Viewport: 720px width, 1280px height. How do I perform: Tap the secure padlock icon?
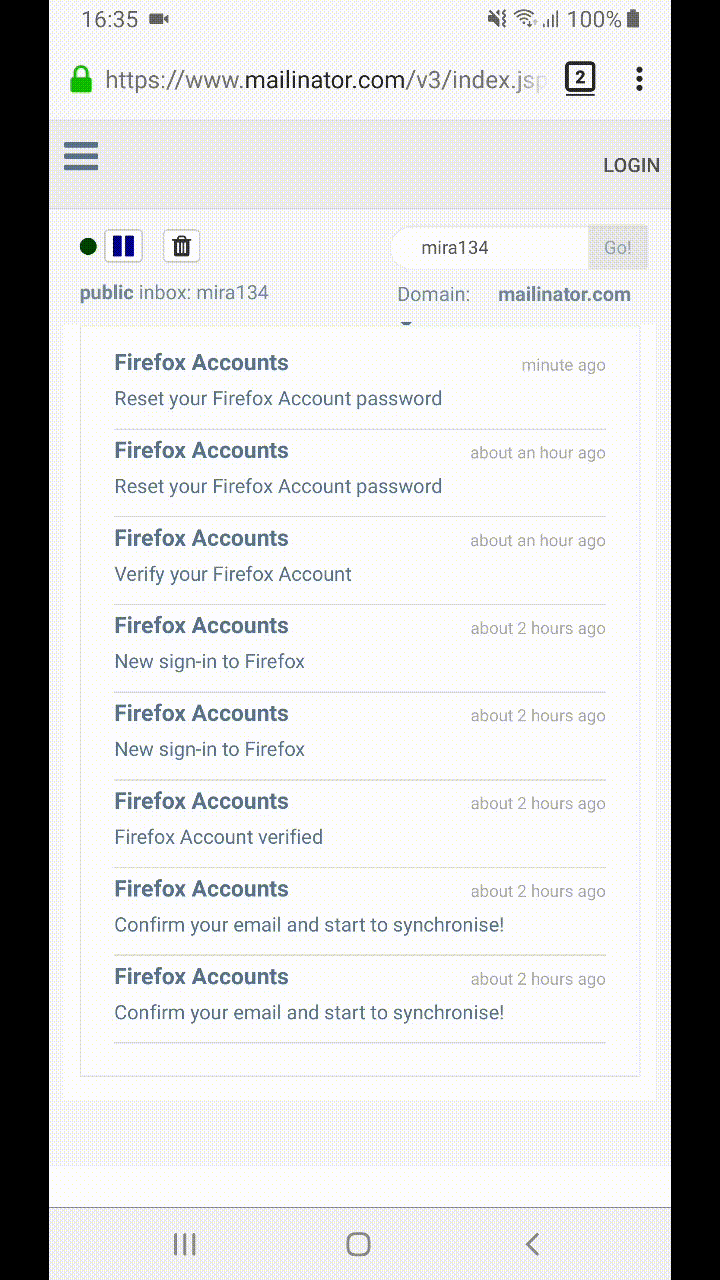coord(81,79)
